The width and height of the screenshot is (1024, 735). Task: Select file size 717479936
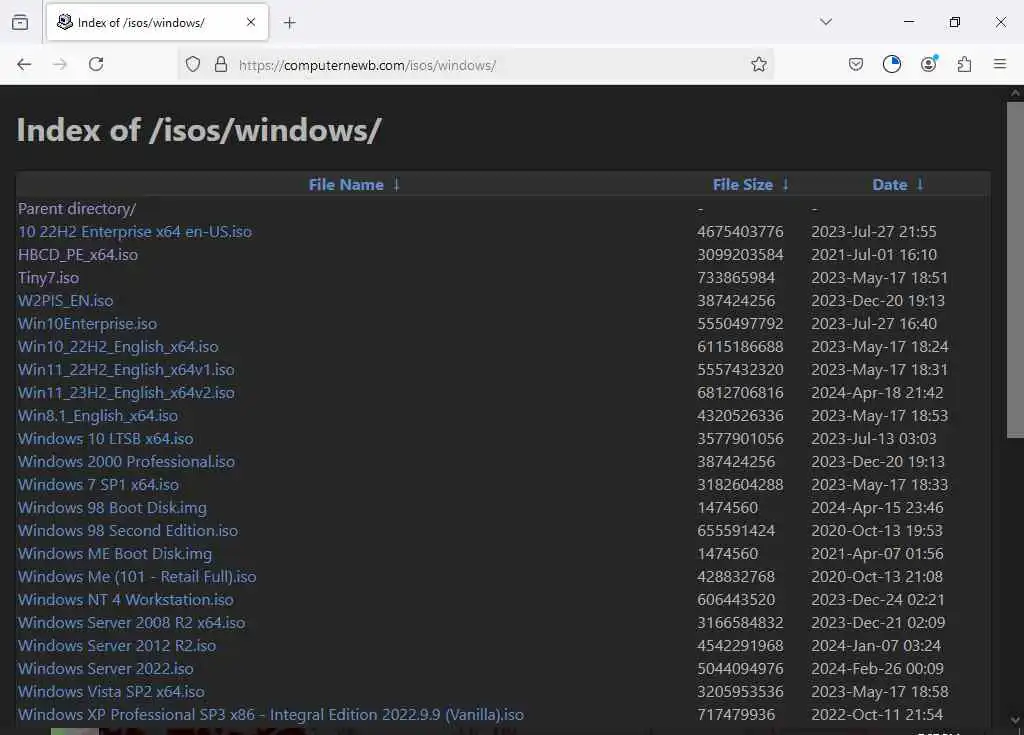pos(736,714)
